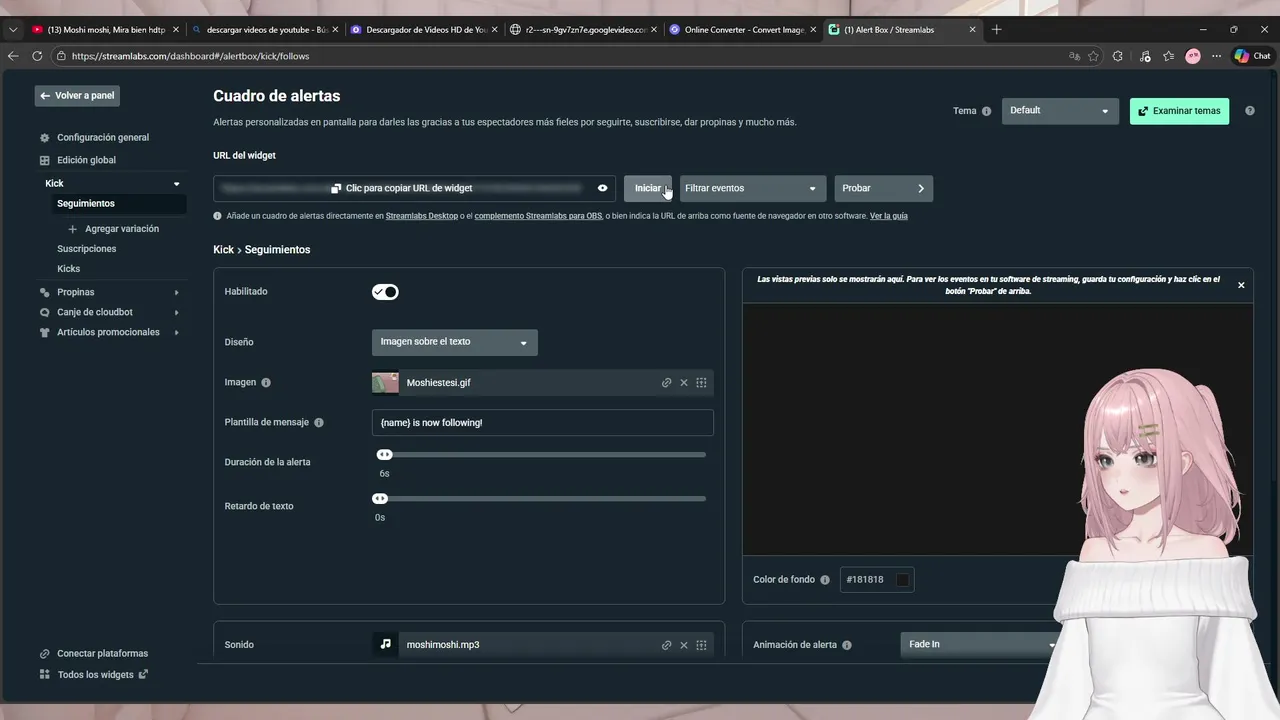Screen dimensions: 1280x720
Task: Click link icon for moshimoshi.mp3
Action: pyautogui.click(x=666, y=645)
